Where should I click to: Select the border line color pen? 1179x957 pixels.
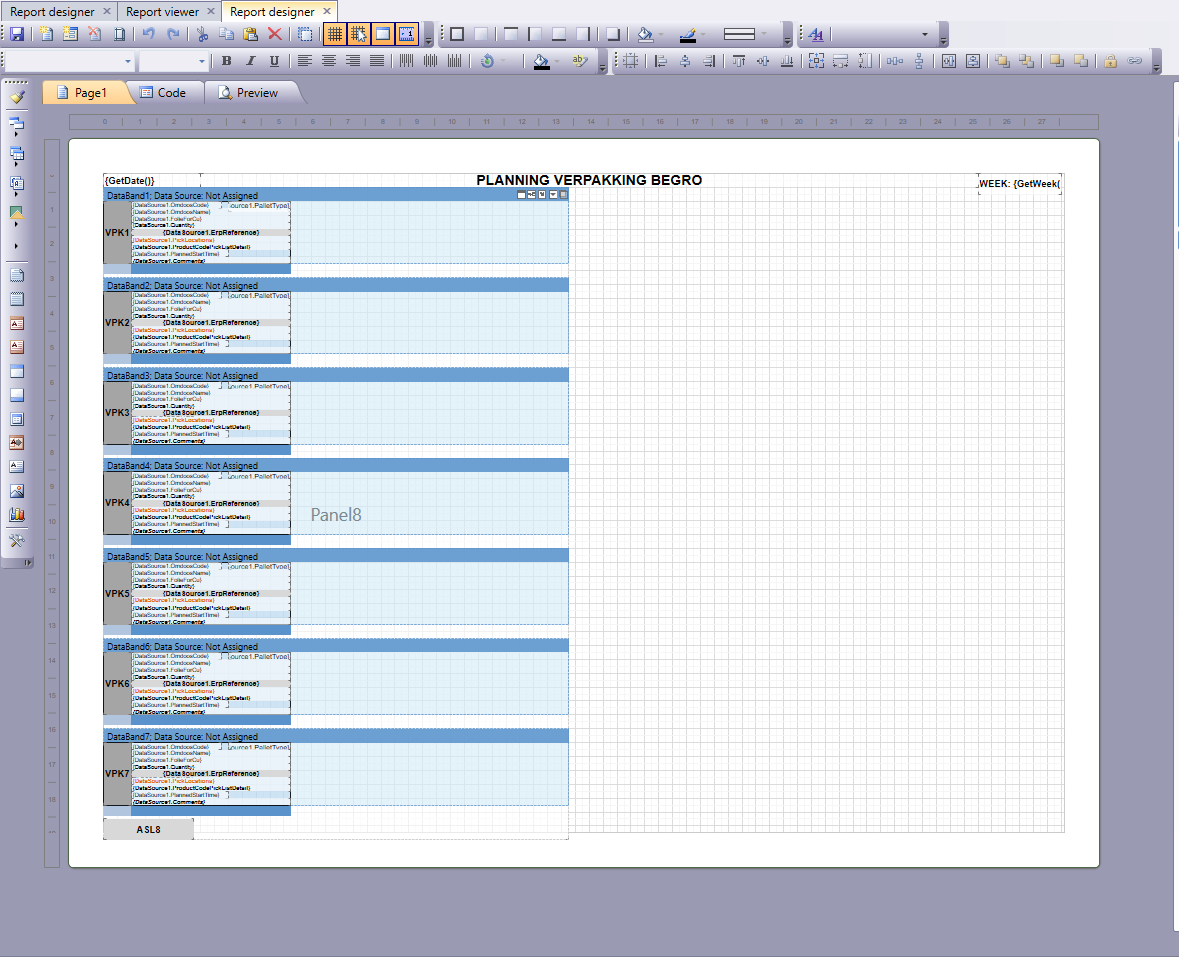(x=687, y=34)
